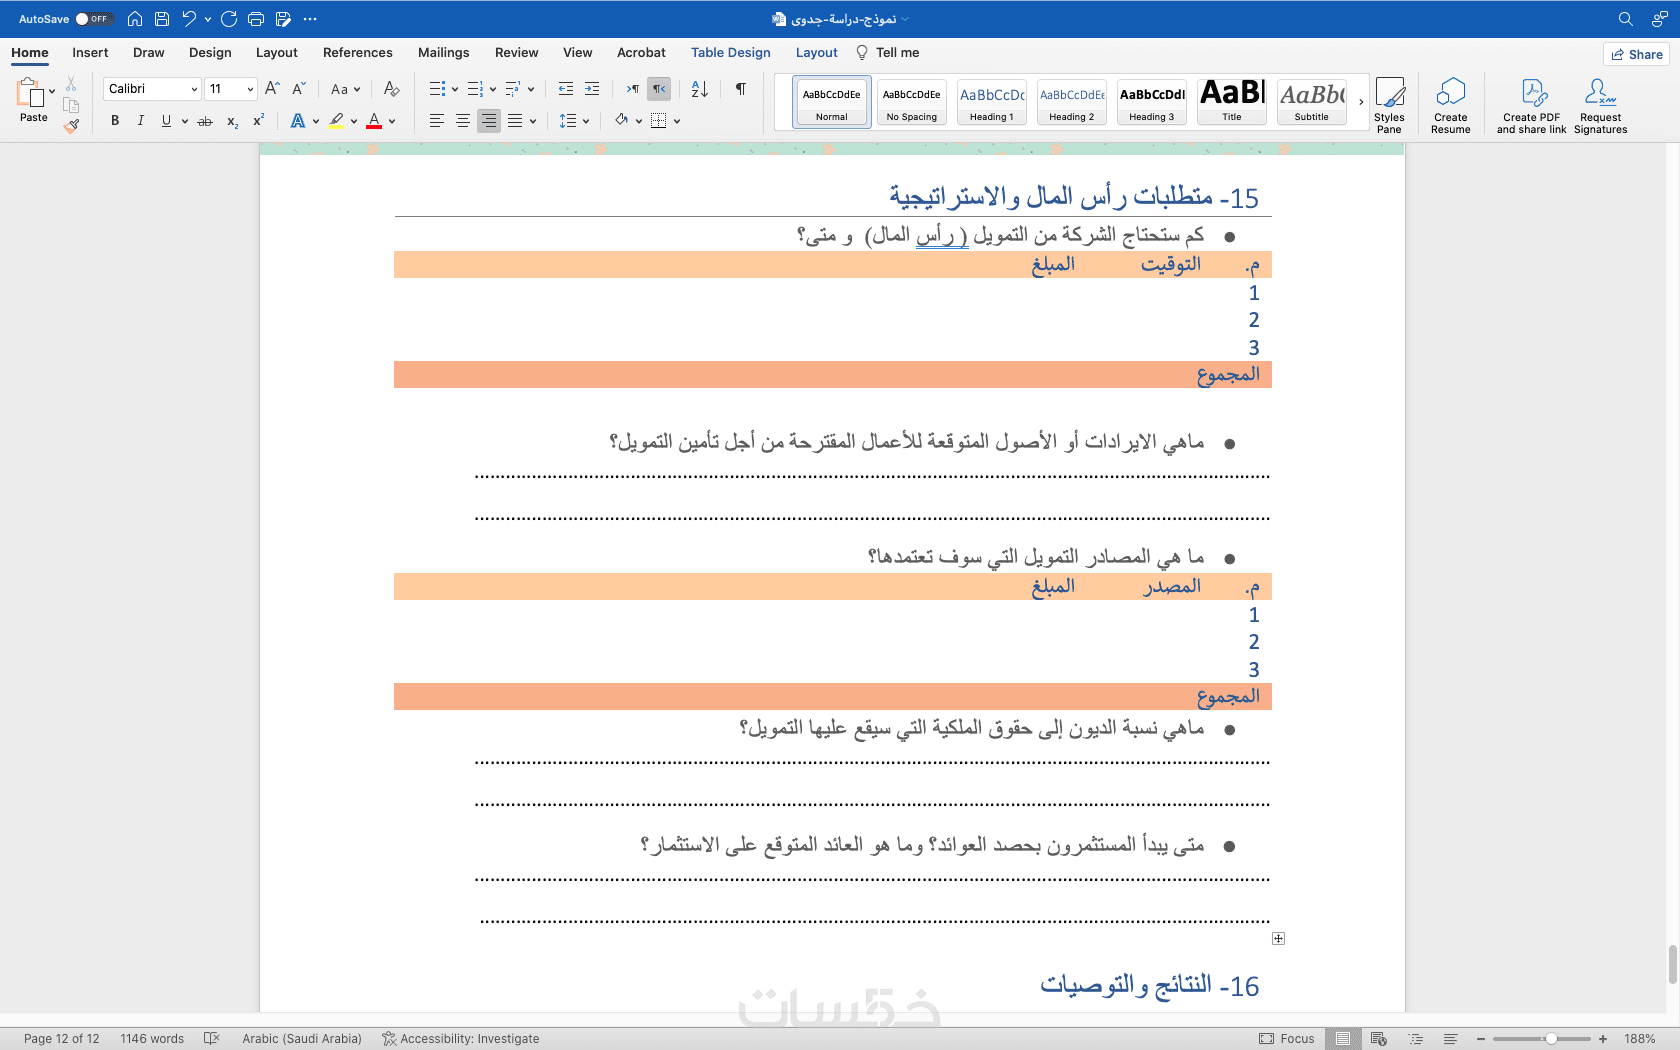Set left-to-right text direction
The image size is (1680, 1050).
click(x=632, y=89)
